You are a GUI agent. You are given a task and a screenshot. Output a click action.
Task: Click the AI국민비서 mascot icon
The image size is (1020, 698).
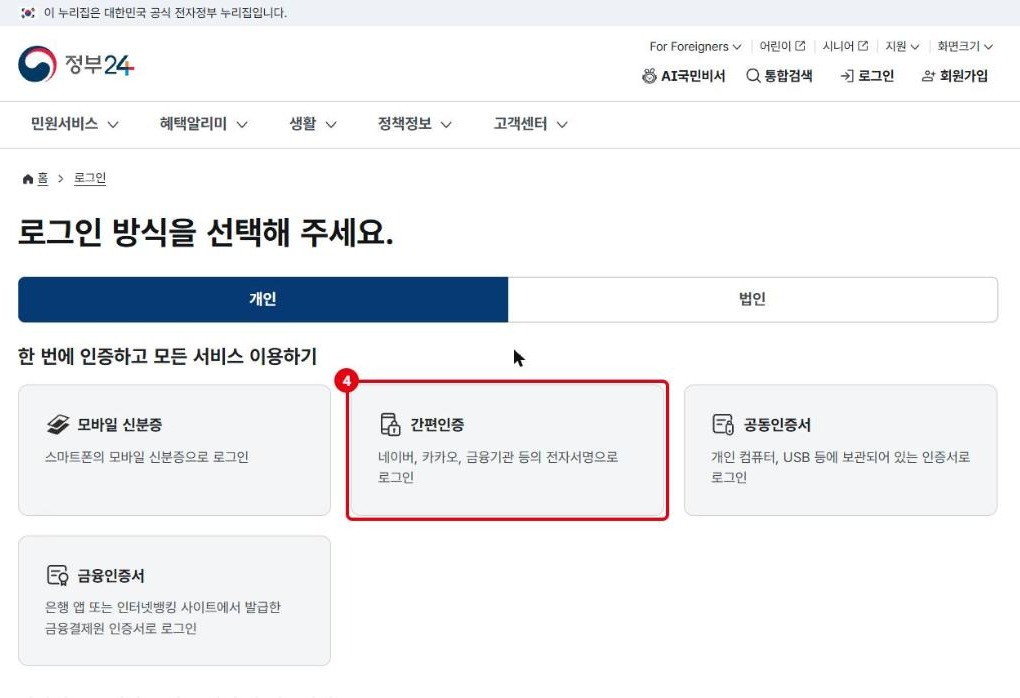pyautogui.click(x=649, y=76)
